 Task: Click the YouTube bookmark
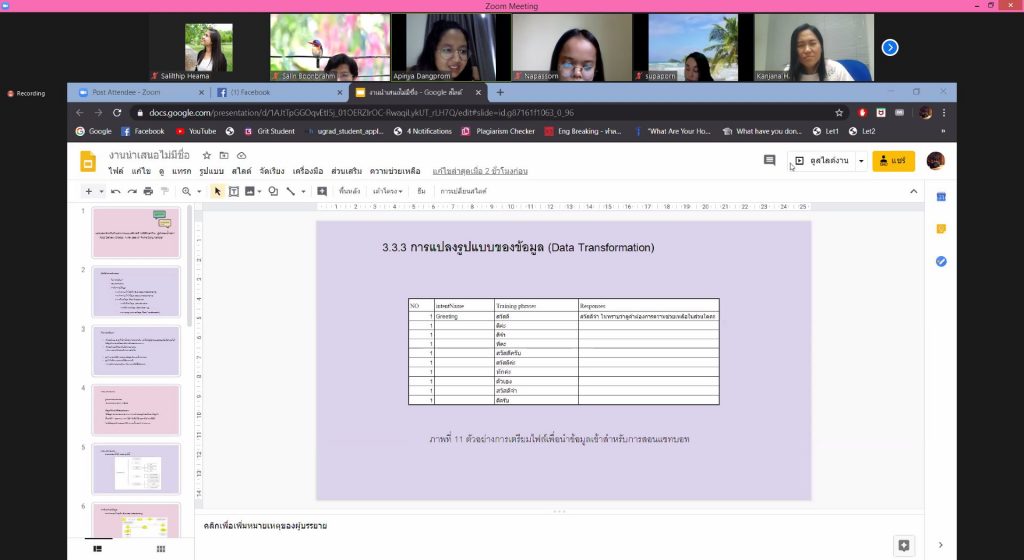click(196, 131)
